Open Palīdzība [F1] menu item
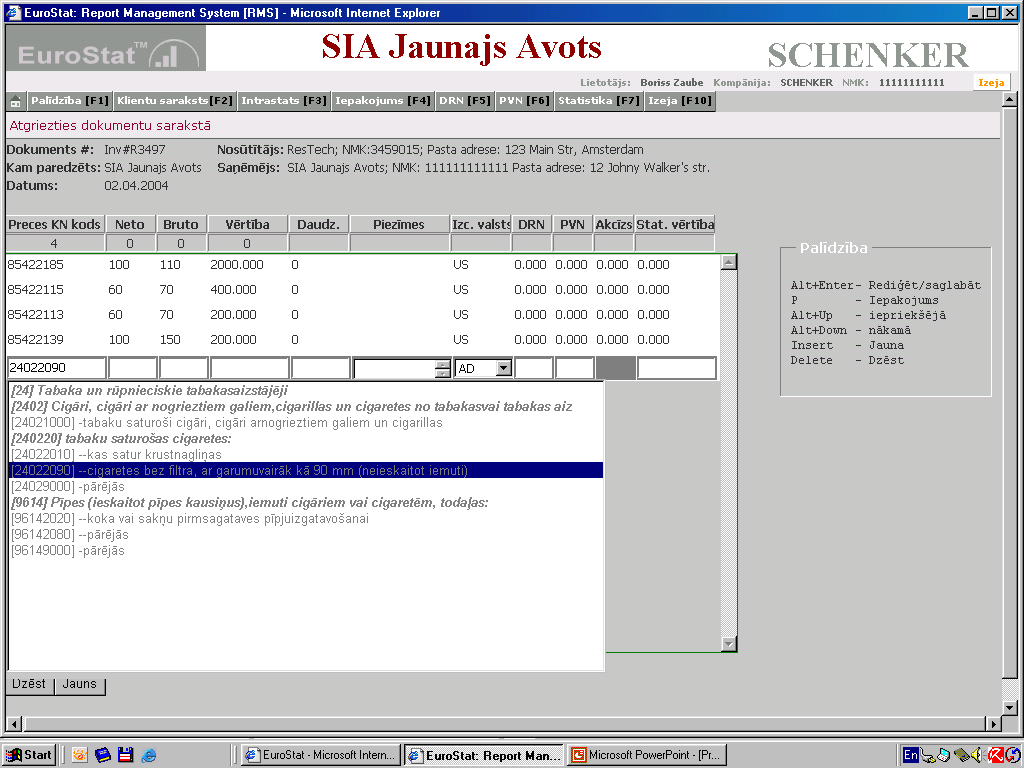The height and width of the screenshot is (768, 1024). 69,101
